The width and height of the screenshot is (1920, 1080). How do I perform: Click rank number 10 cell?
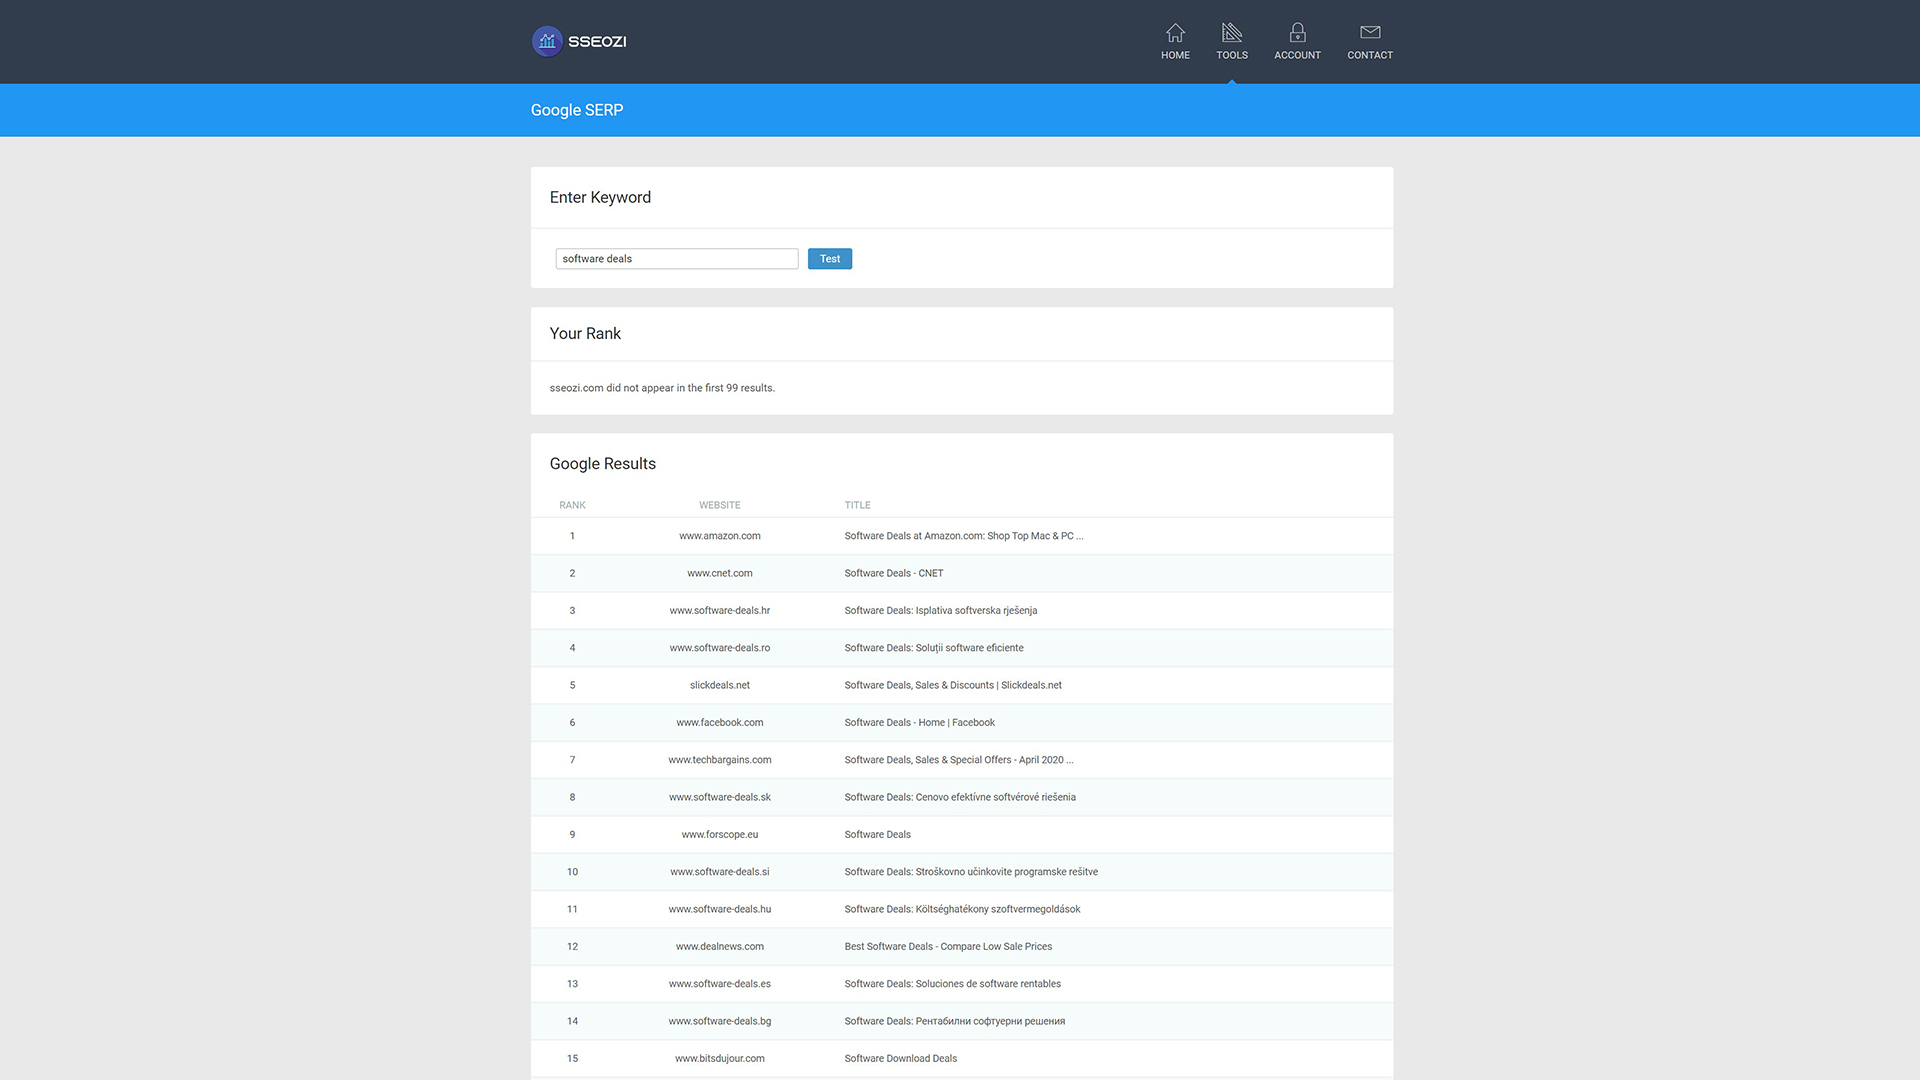click(x=572, y=872)
